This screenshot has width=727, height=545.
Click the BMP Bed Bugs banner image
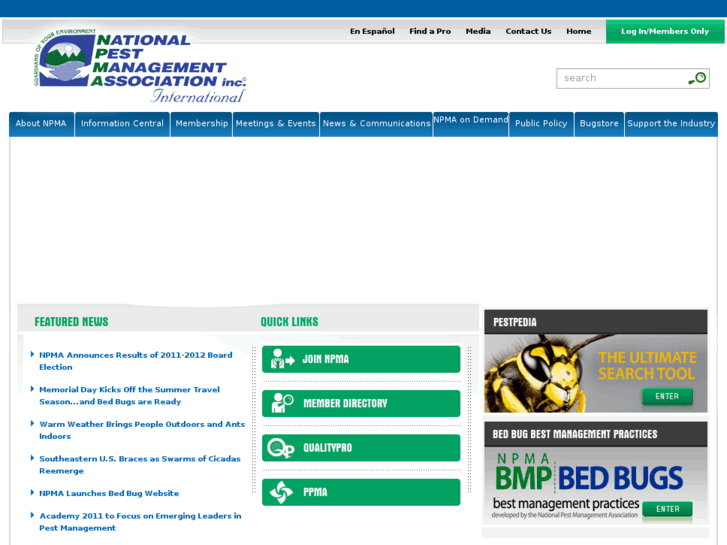point(596,485)
